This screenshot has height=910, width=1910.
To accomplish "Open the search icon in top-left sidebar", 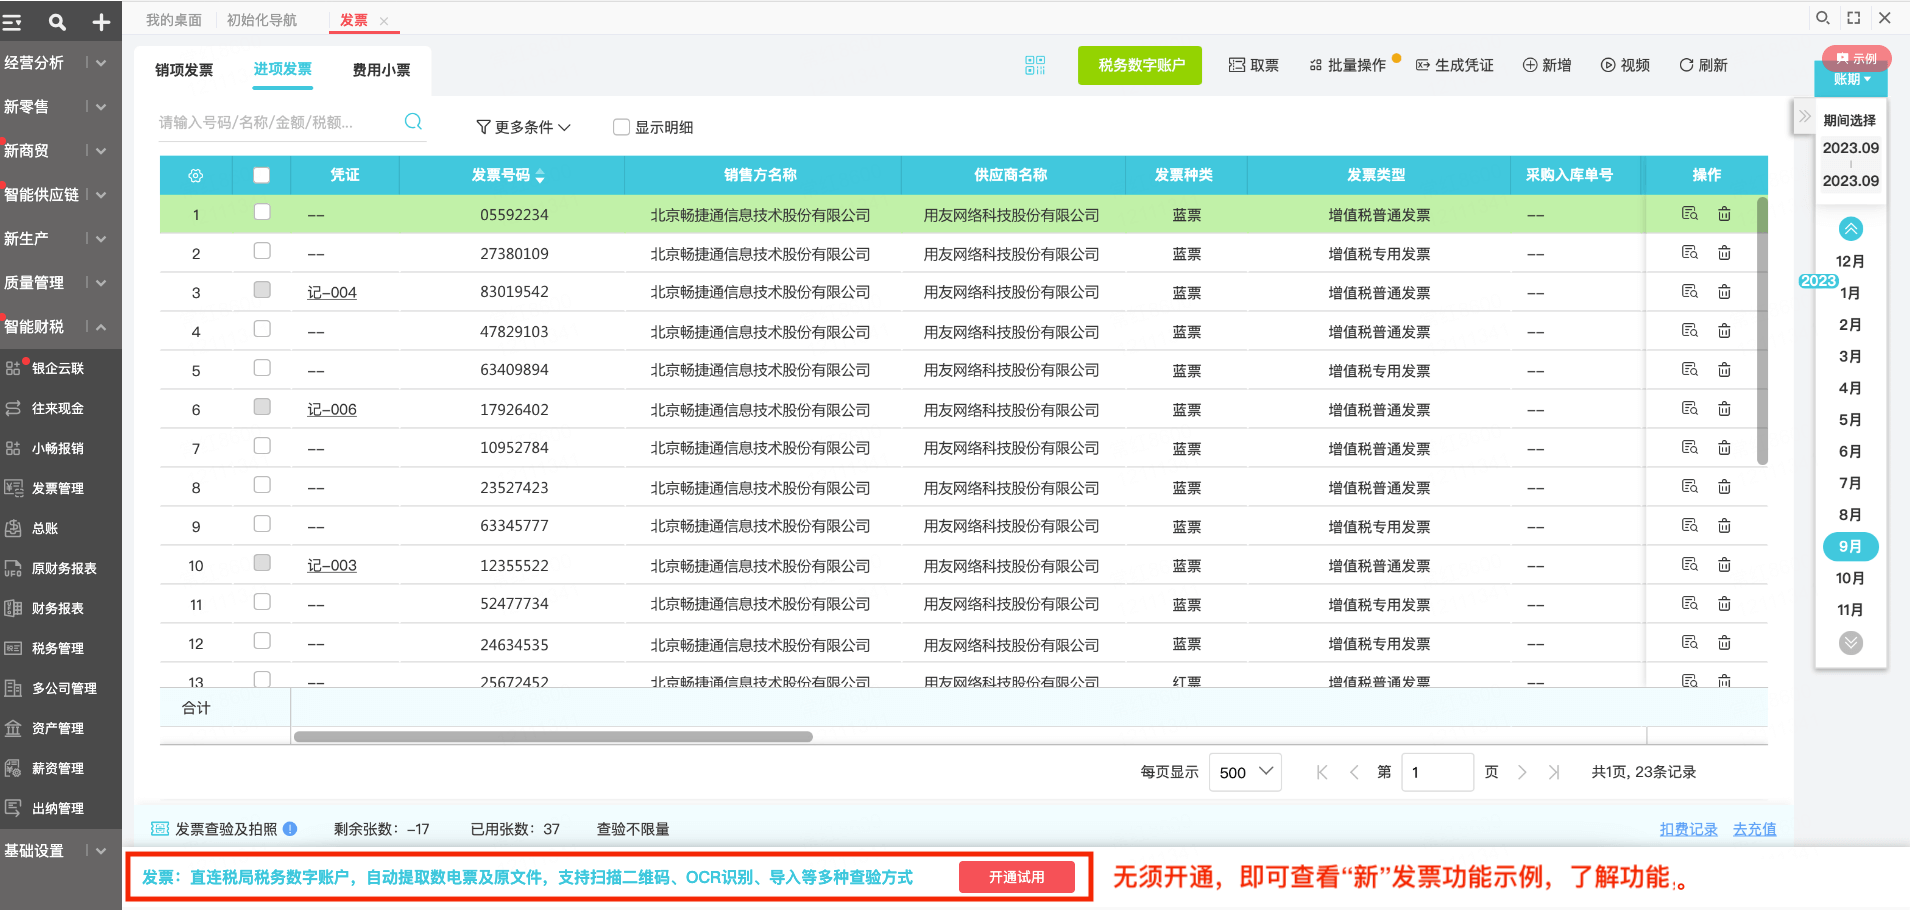I will [57, 21].
